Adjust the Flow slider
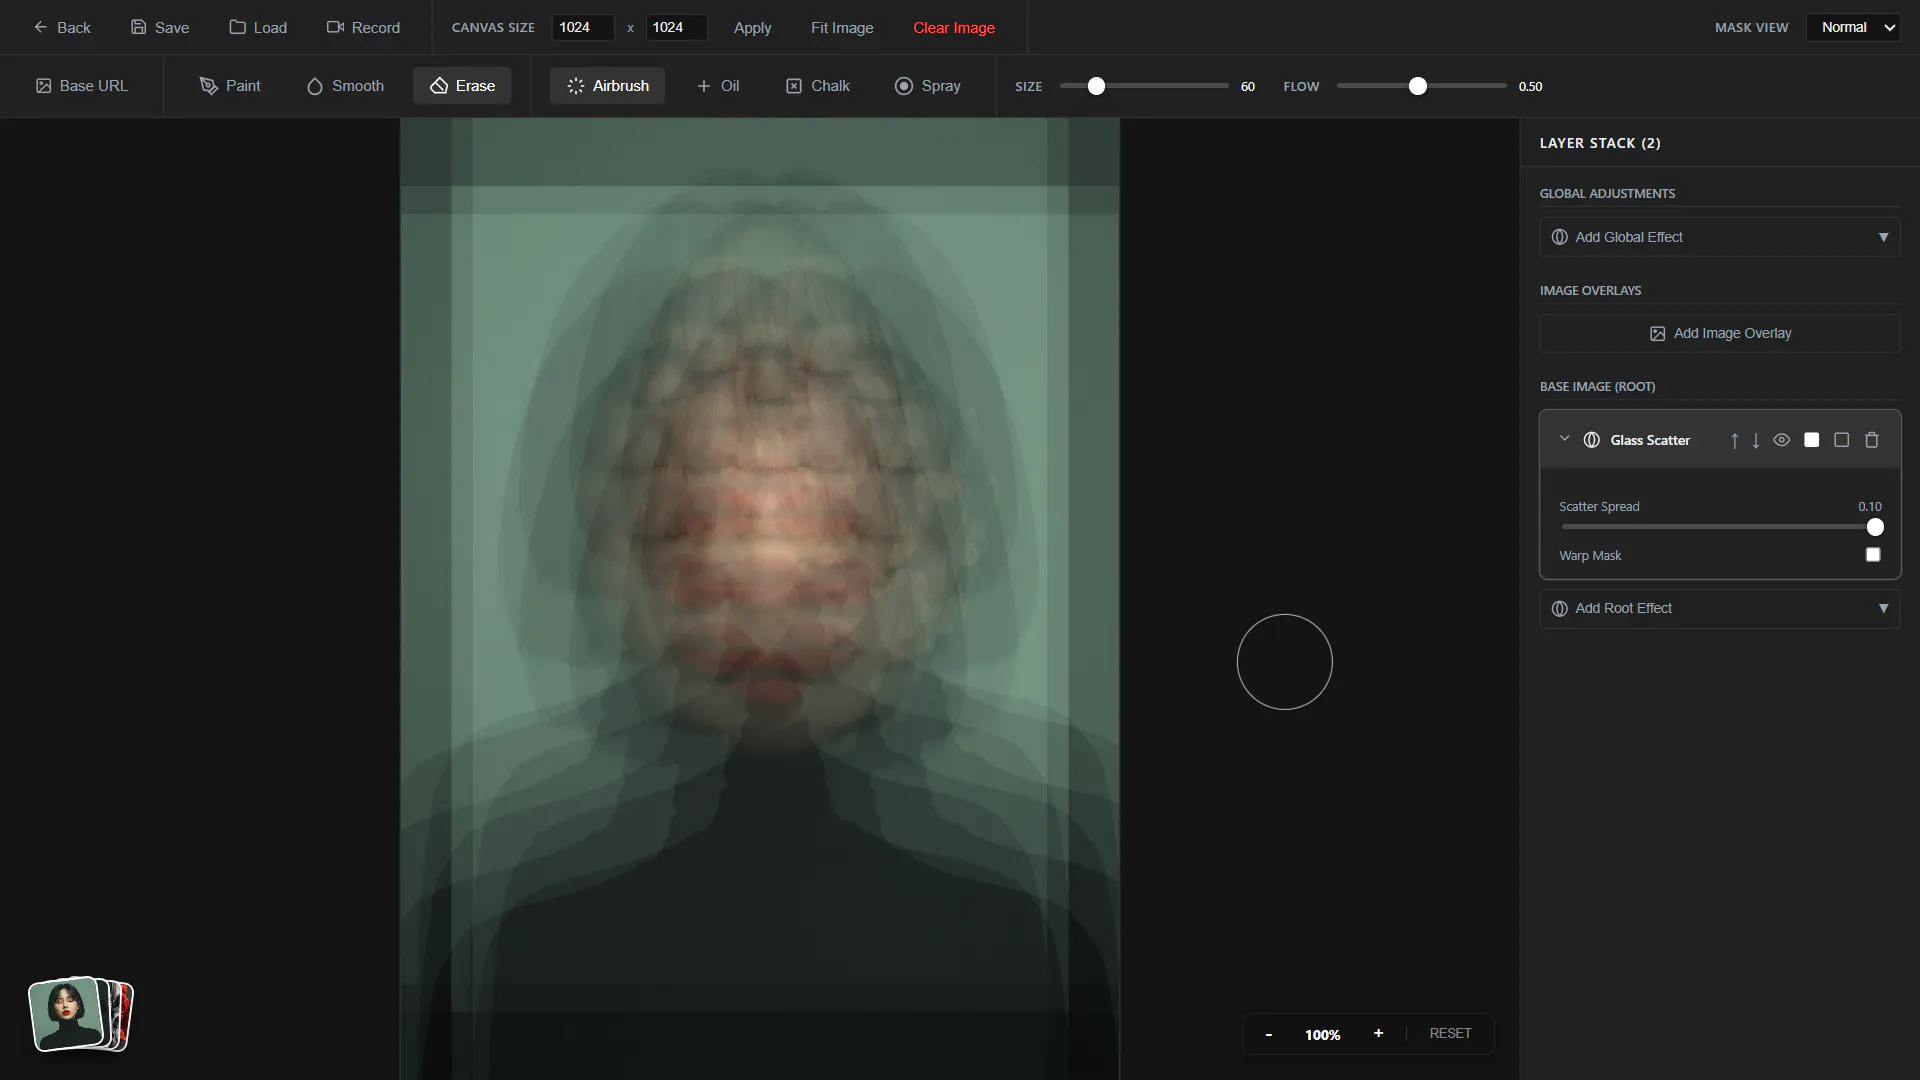The height and width of the screenshot is (1080, 1920). [1421, 86]
